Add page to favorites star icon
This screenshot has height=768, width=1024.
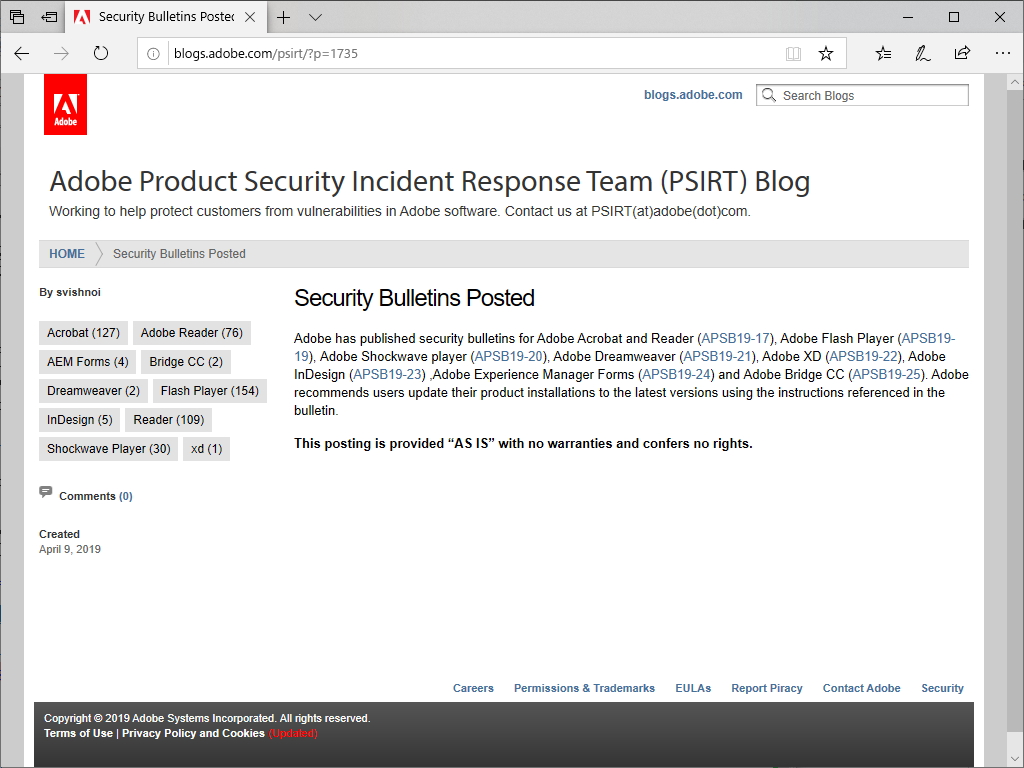coord(826,54)
